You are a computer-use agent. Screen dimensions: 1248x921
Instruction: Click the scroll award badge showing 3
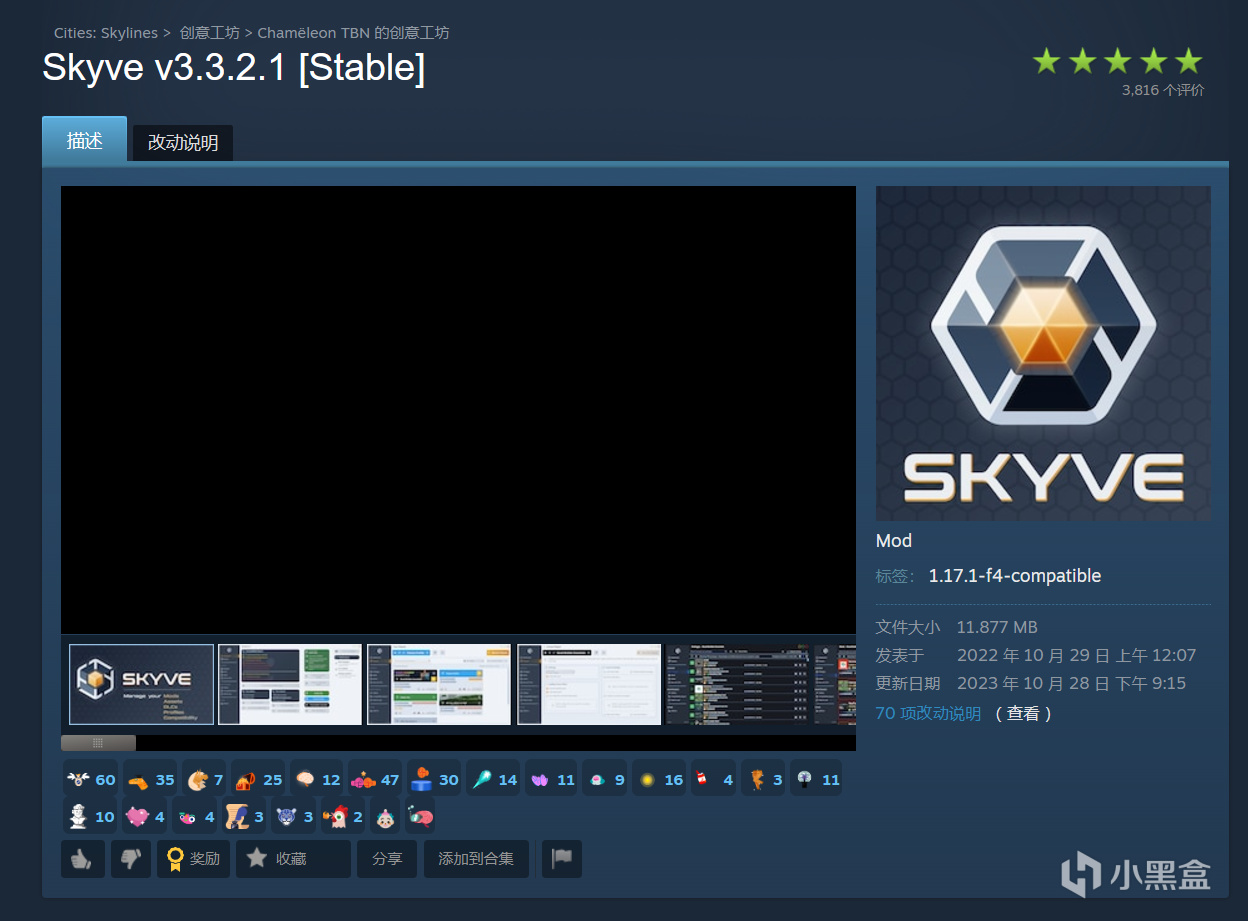tap(244, 816)
